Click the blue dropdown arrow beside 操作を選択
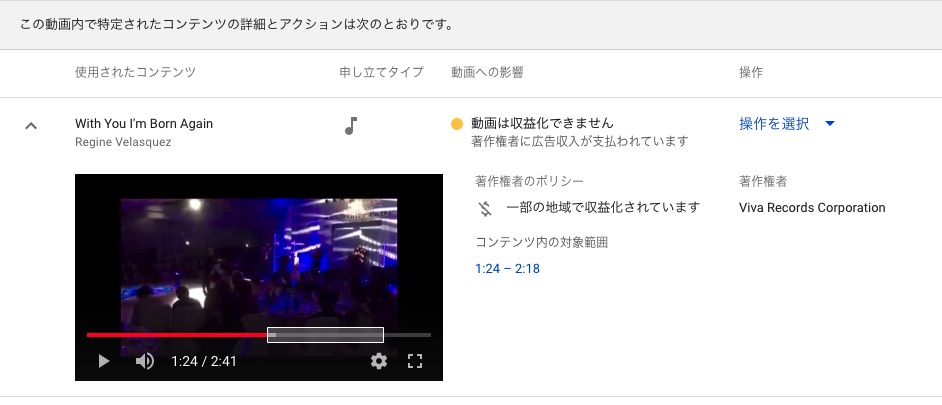942x405 pixels. point(830,124)
